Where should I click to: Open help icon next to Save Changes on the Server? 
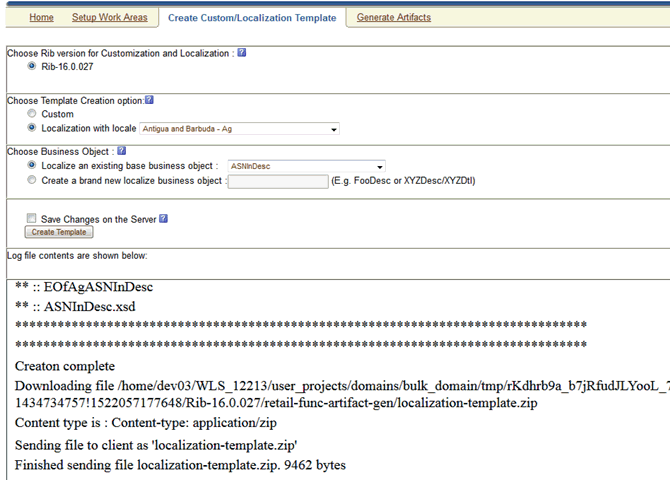point(163,219)
